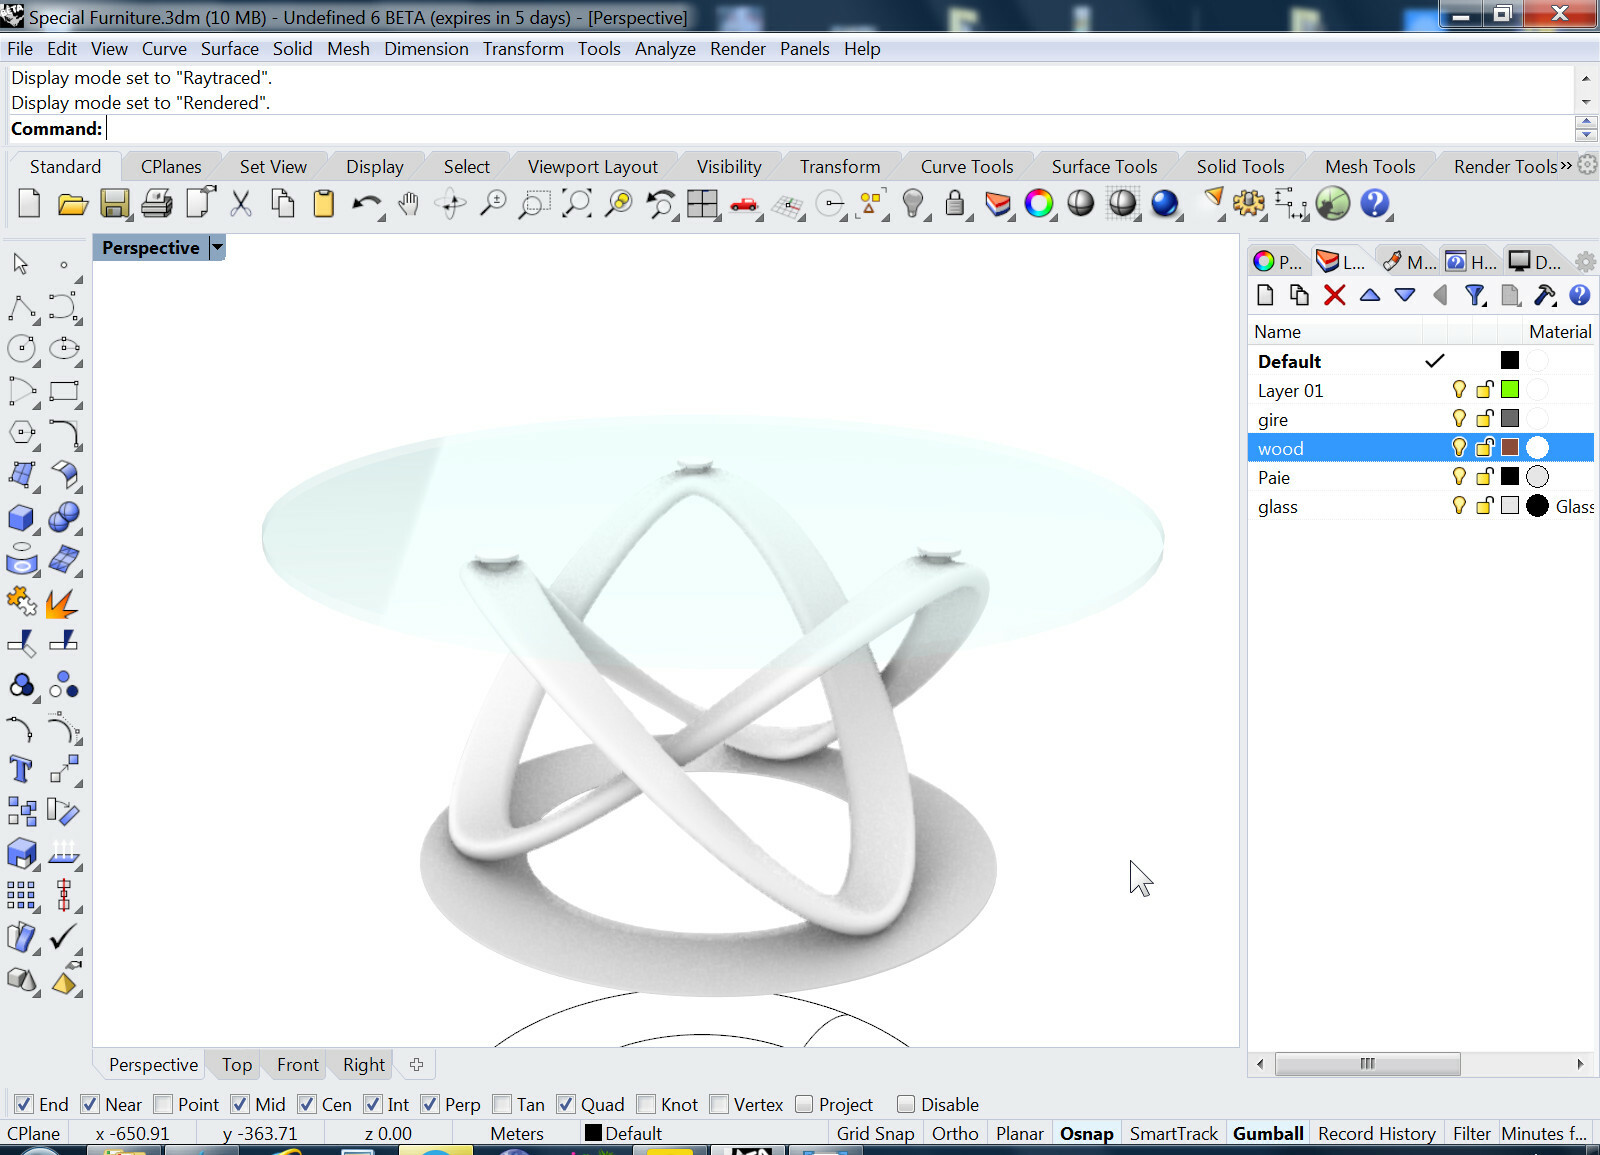1600x1155 pixels.
Task: Choose the Rectangle drawing tool
Action: (64, 391)
